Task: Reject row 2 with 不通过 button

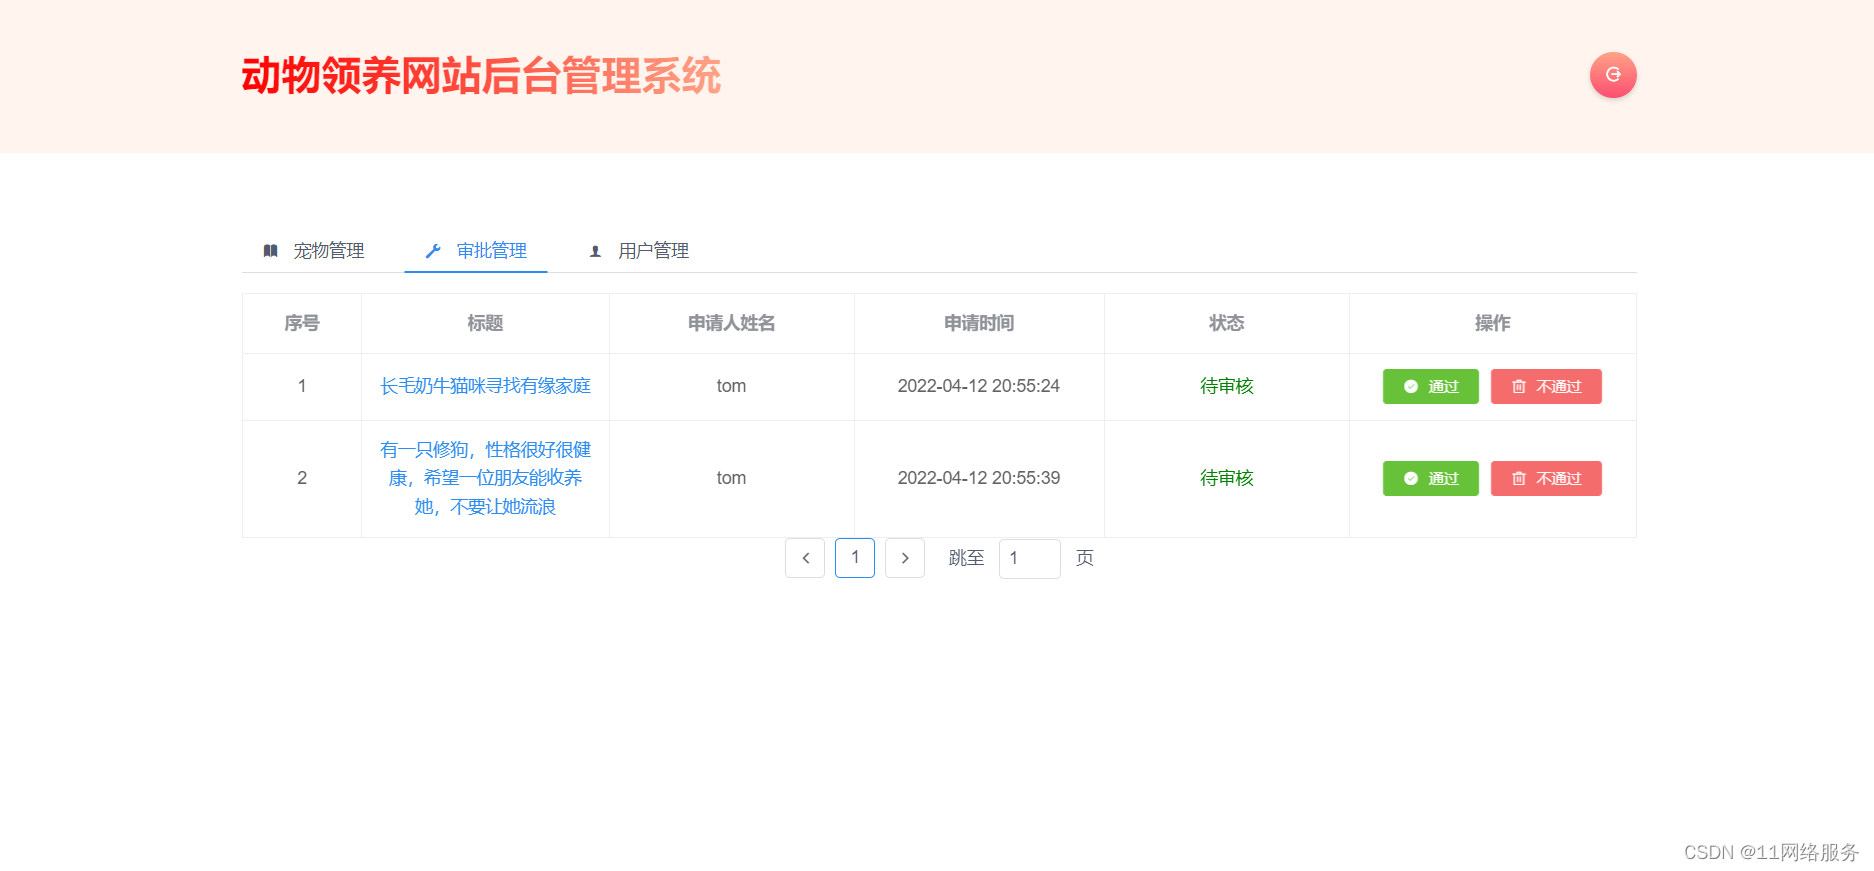Action: [x=1546, y=479]
